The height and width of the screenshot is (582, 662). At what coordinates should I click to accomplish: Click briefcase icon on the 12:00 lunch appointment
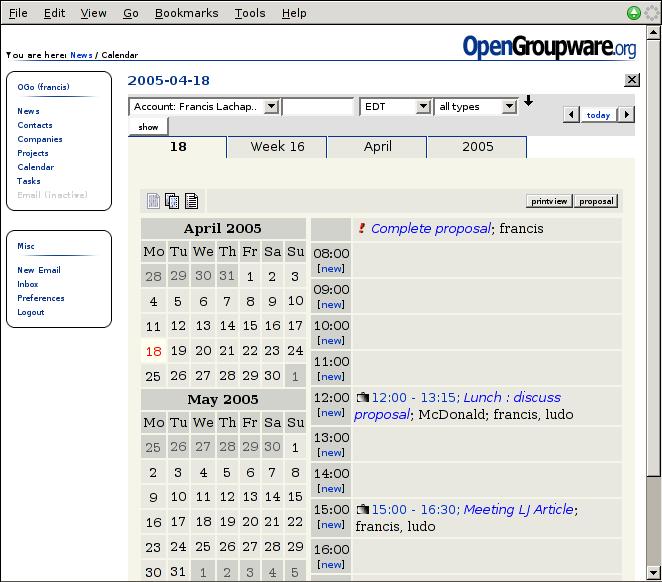coord(363,398)
